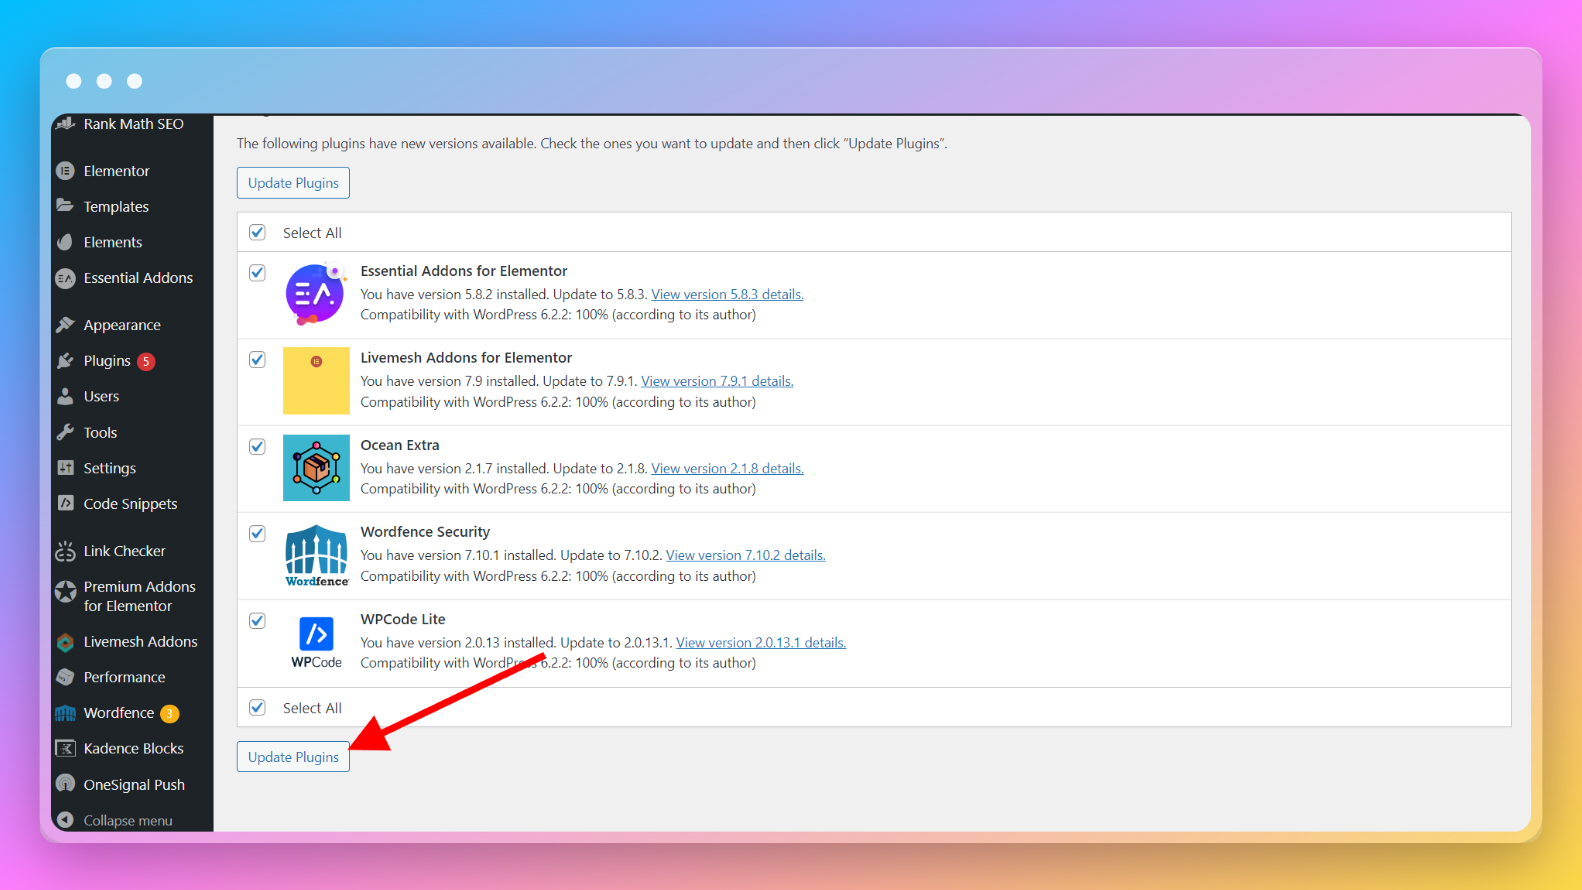Uncheck the top Select All checkbox
Viewport: 1582px width, 890px height.
click(258, 232)
